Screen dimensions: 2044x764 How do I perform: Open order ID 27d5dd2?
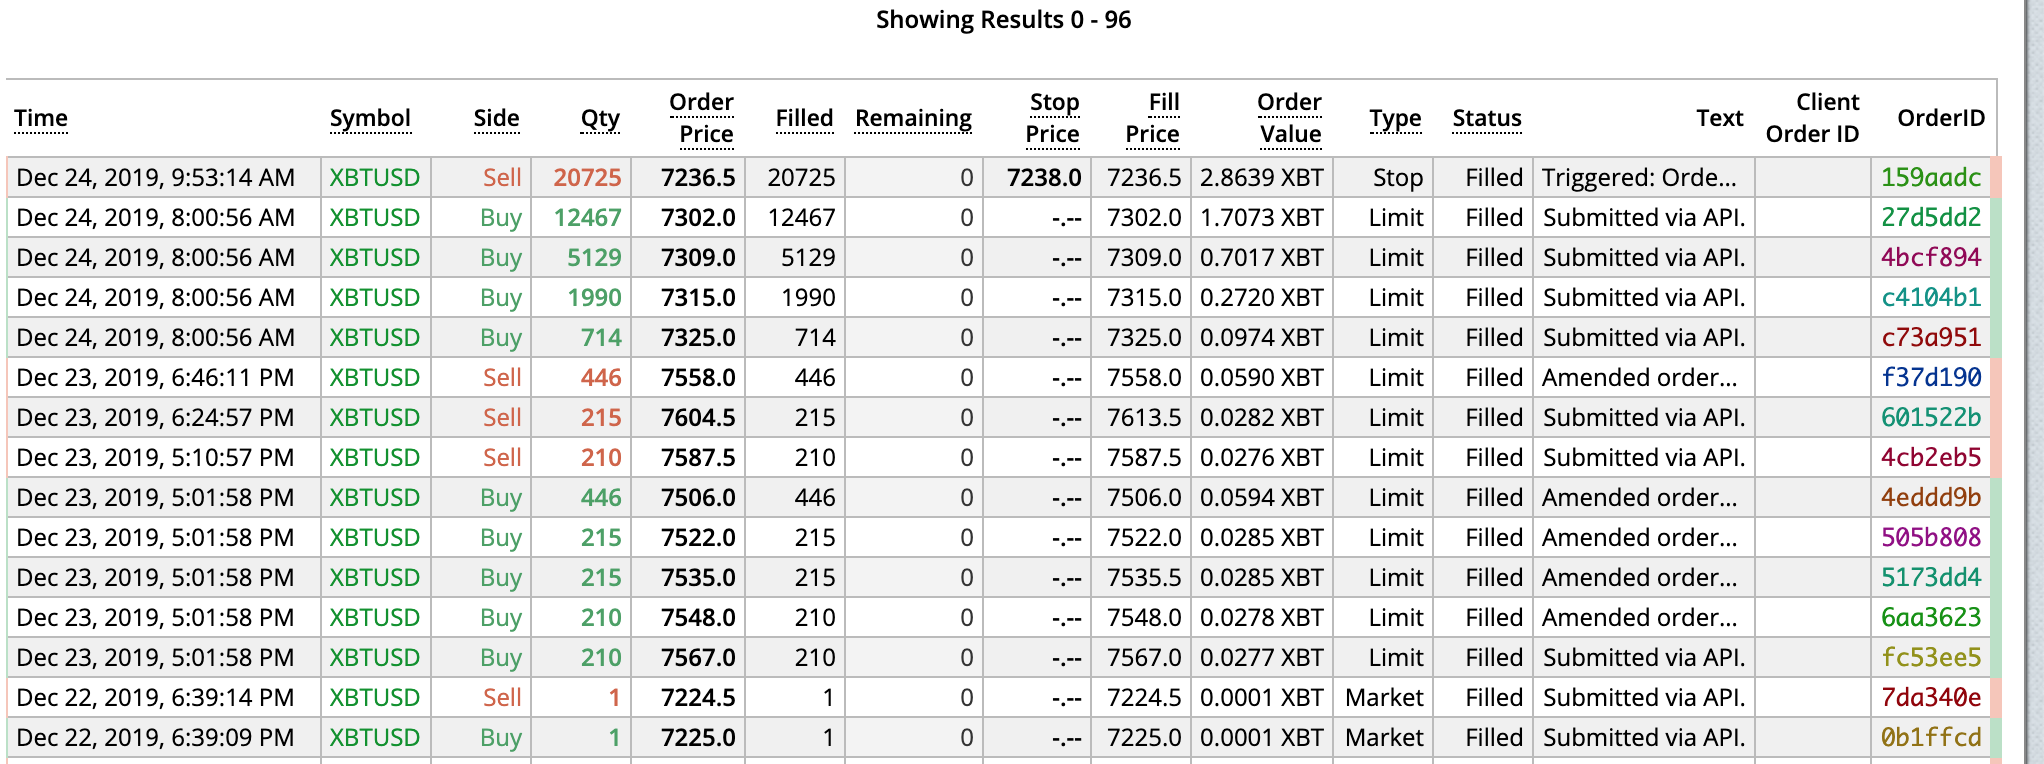pyautogui.click(x=1930, y=217)
